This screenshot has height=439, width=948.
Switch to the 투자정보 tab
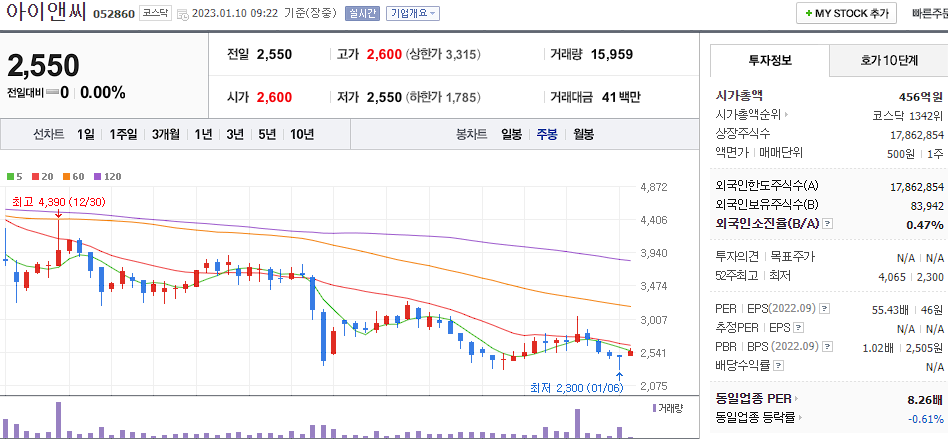point(770,60)
